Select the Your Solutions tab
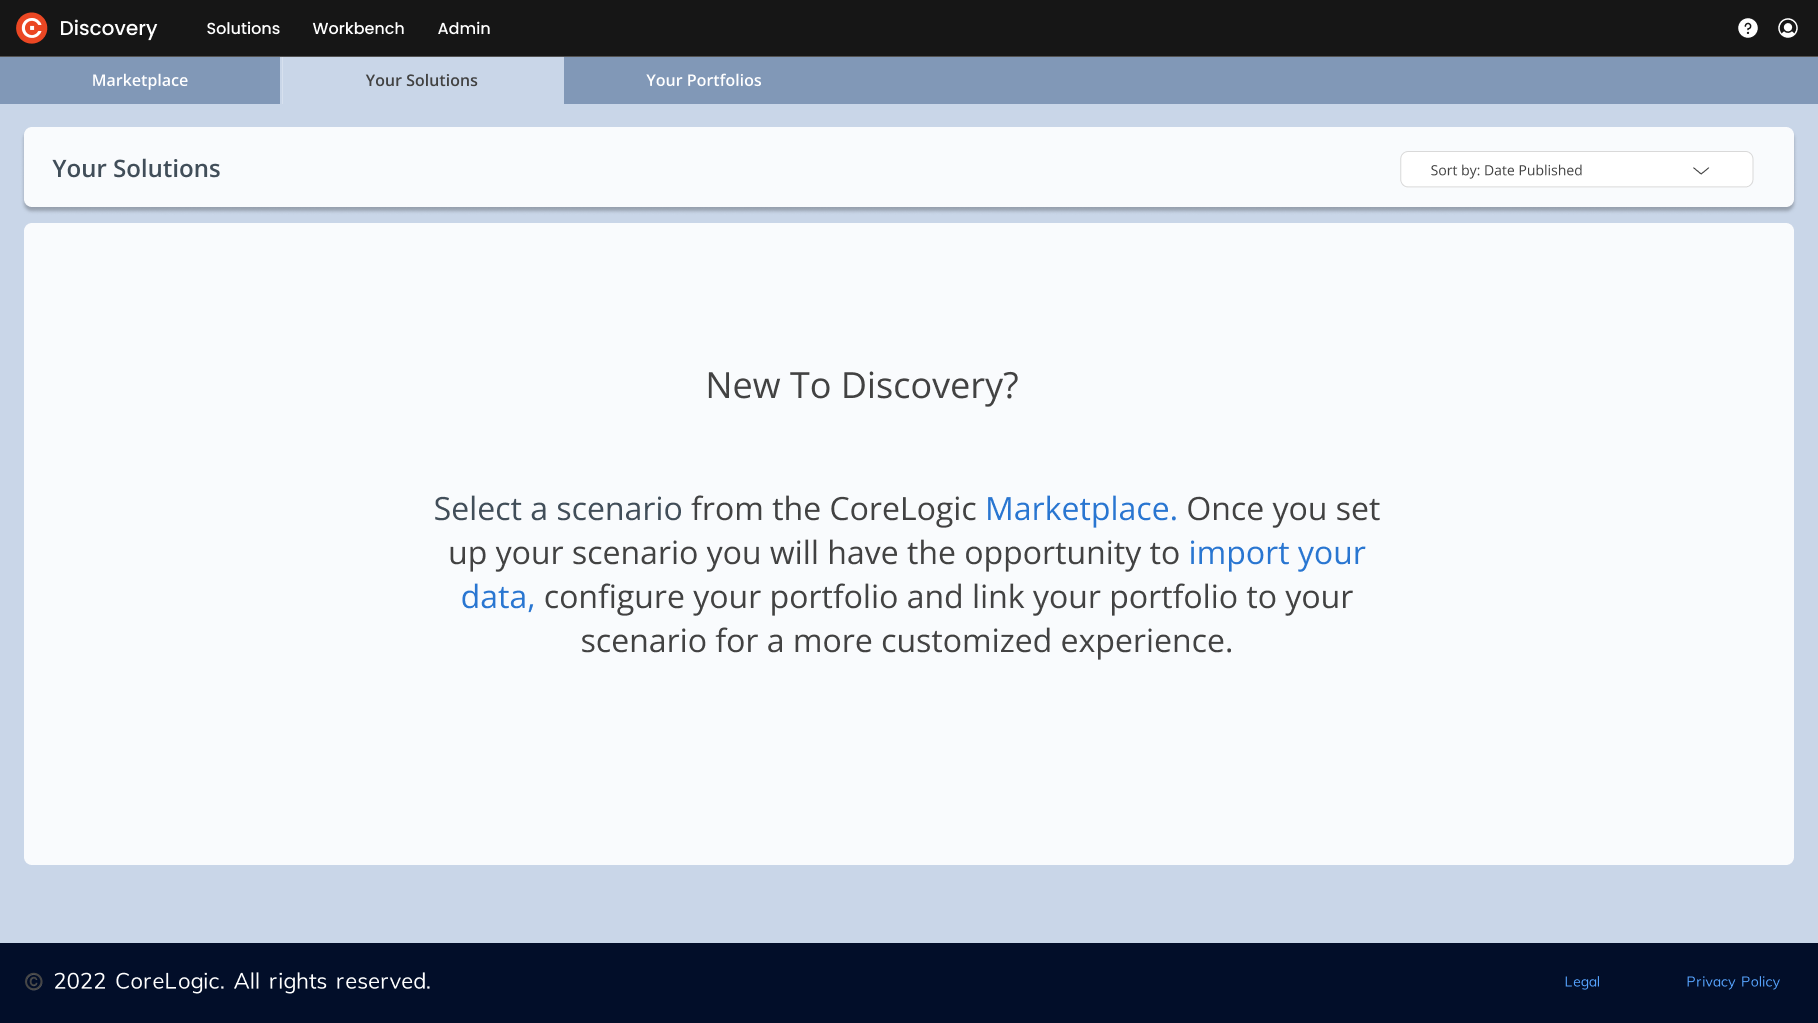The width and height of the screenshot is (1818, 1023). click(x=422, y=80)
